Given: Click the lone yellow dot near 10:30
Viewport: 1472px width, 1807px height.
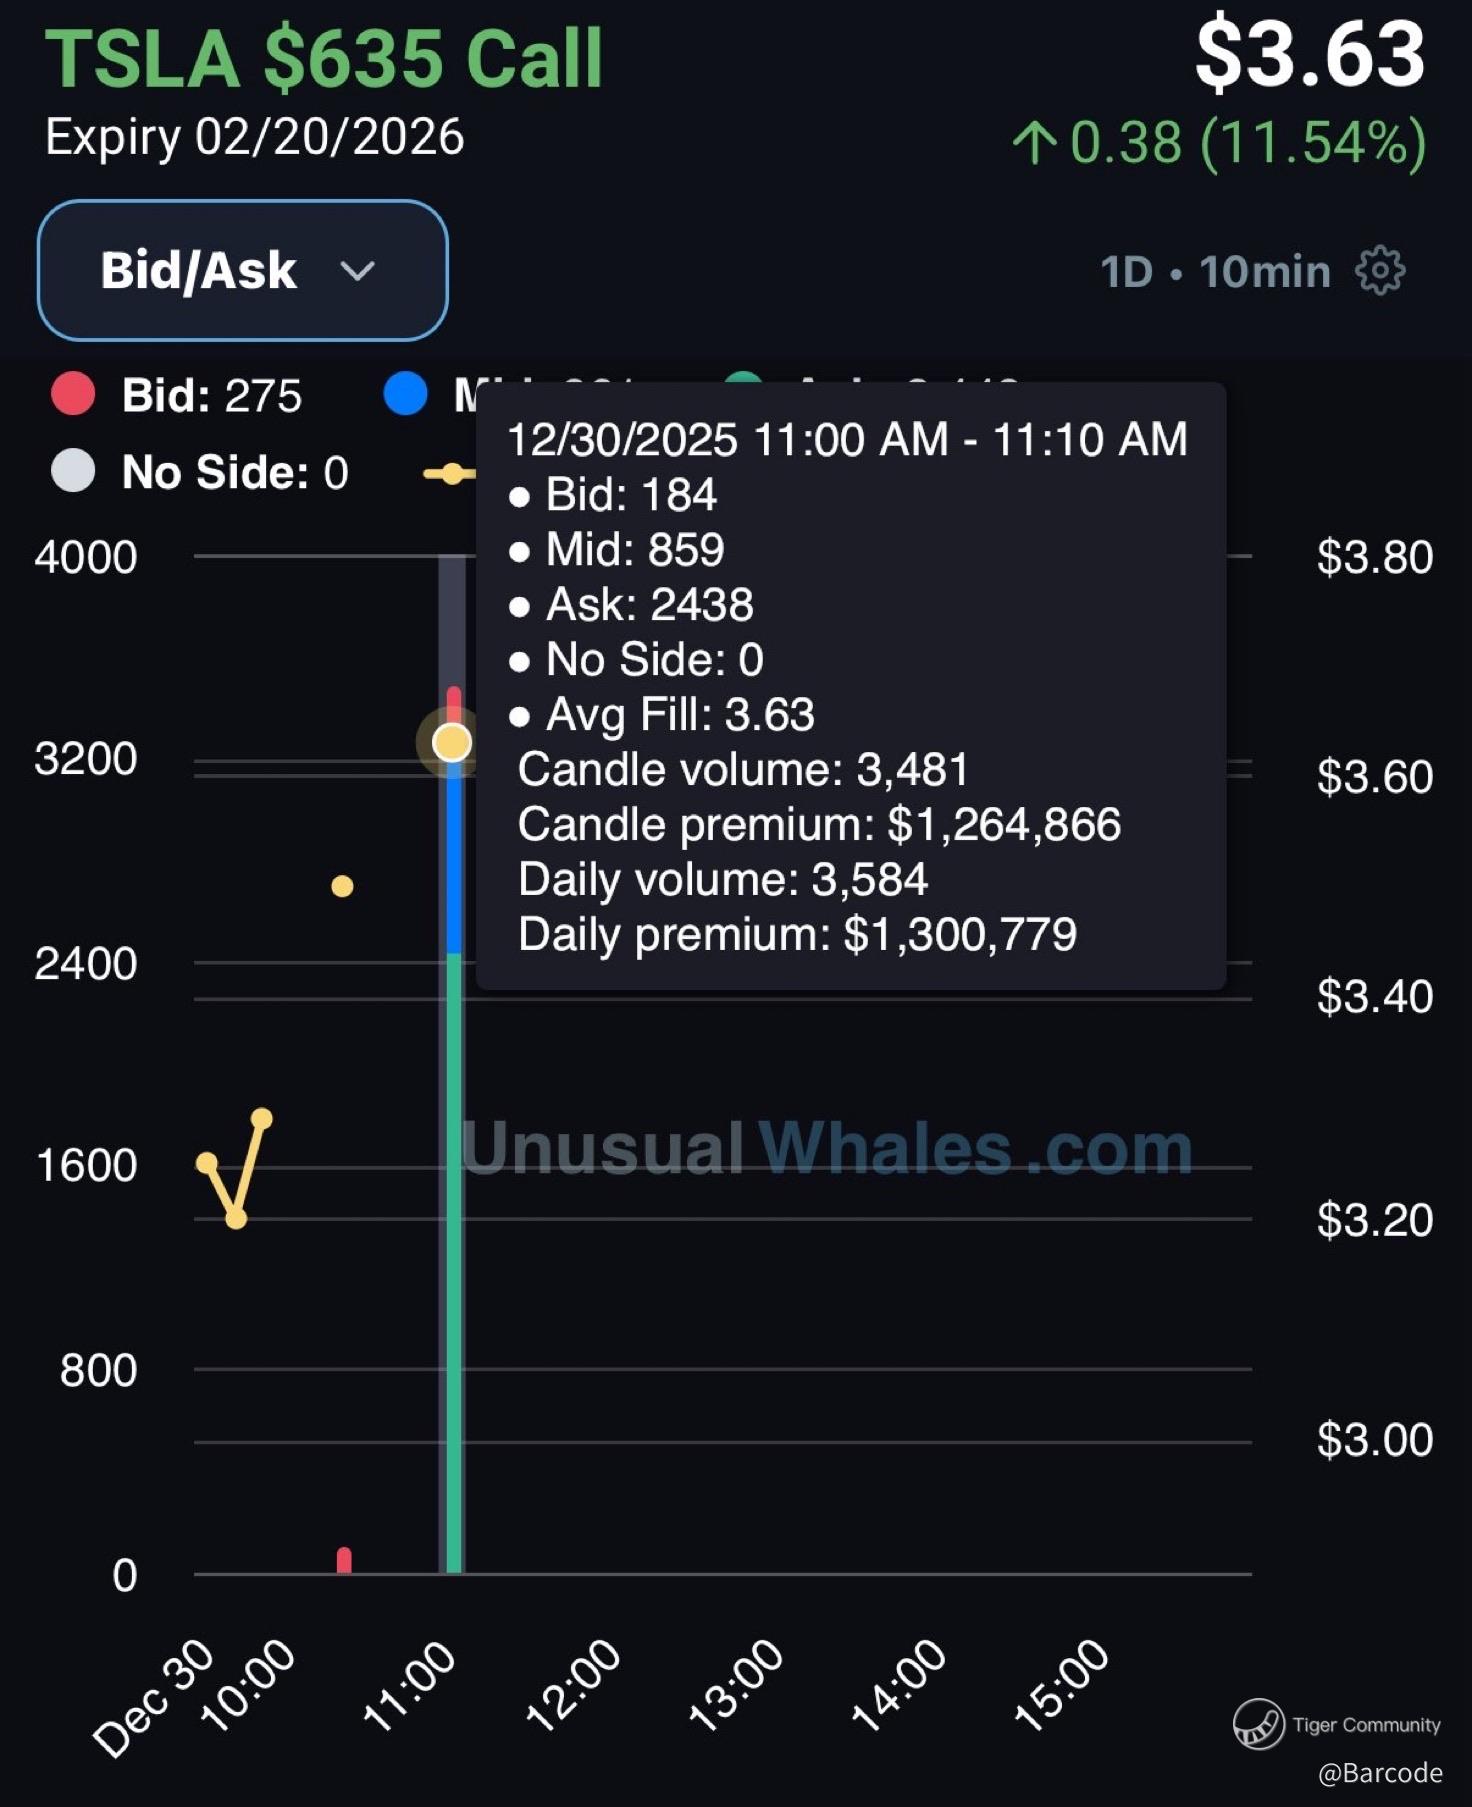Looking at the screenshot, I should point(342,886).
